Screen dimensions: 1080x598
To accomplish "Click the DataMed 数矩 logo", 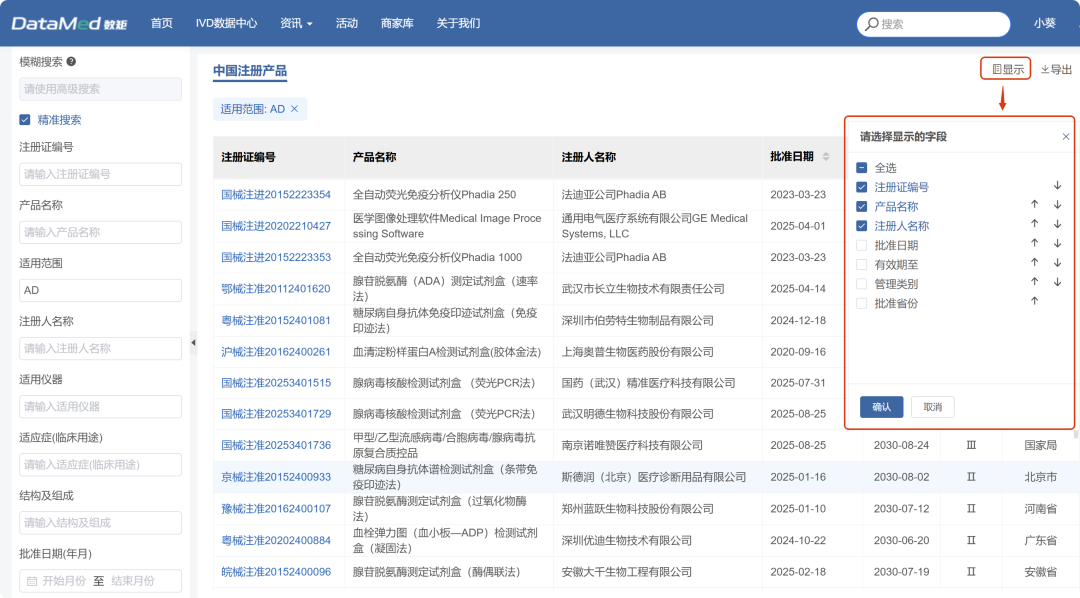I will click(x=69, y=23).
